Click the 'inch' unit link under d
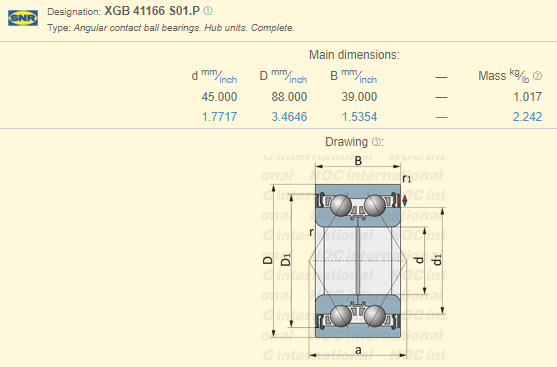Screen dimensions: 557x368 coord(228,80)
